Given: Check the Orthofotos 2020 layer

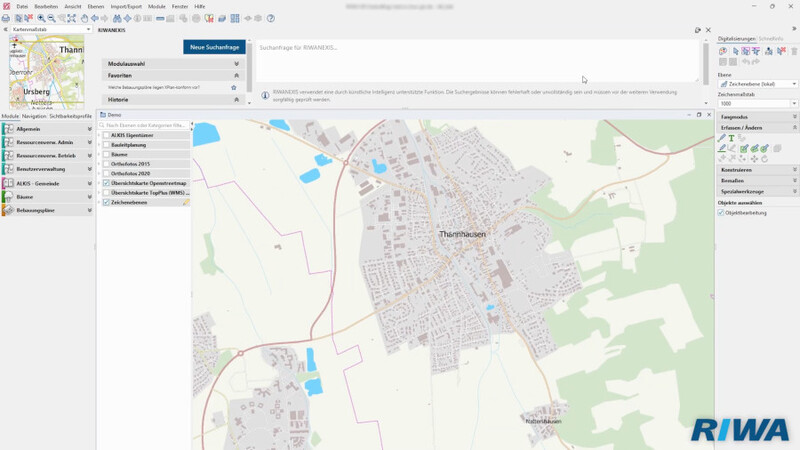Looking at the screenshot, I should tap(106, 174).
